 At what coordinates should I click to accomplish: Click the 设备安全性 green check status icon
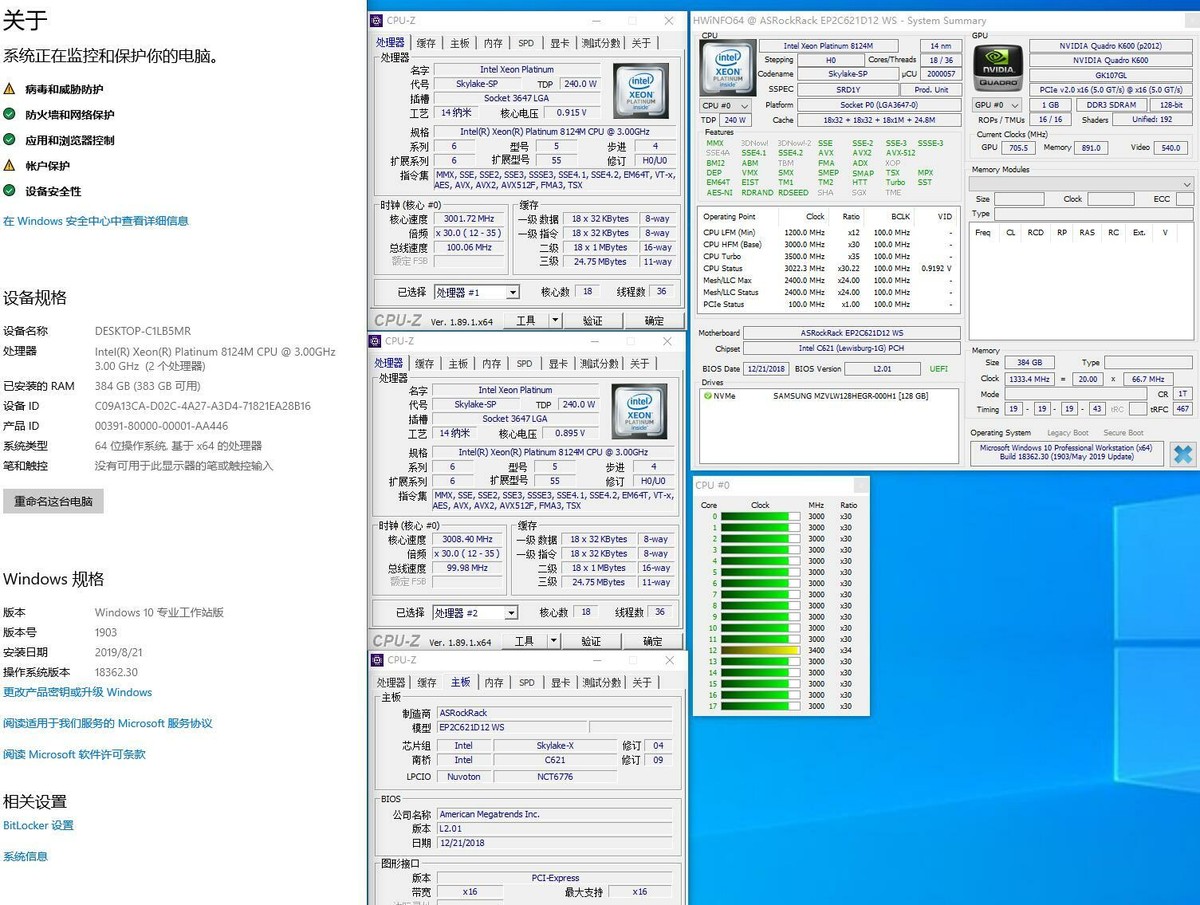click(x=9, y=191)
